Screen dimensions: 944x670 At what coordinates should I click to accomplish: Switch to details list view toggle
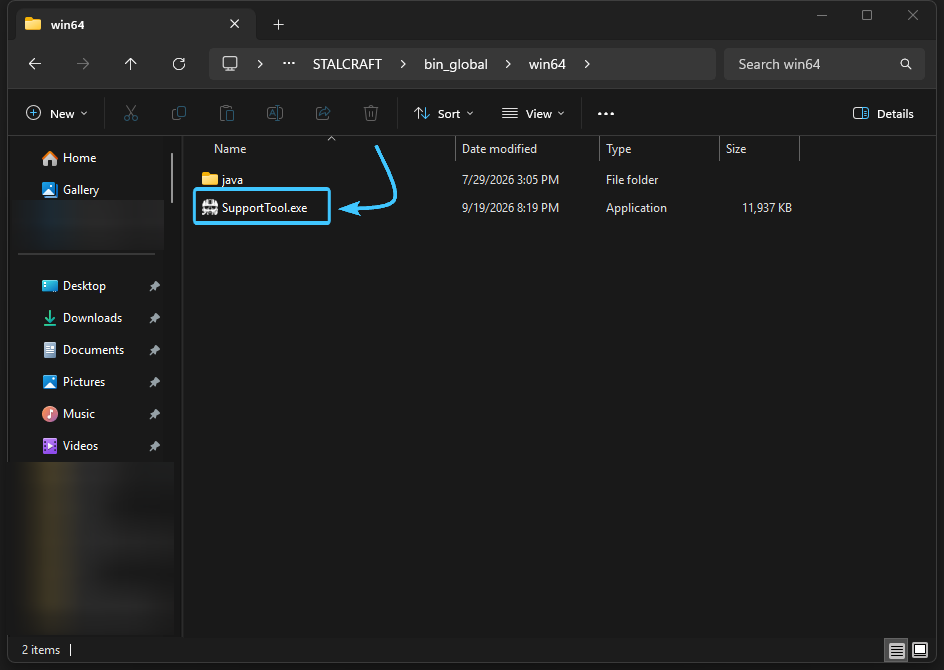click(896, 650)
